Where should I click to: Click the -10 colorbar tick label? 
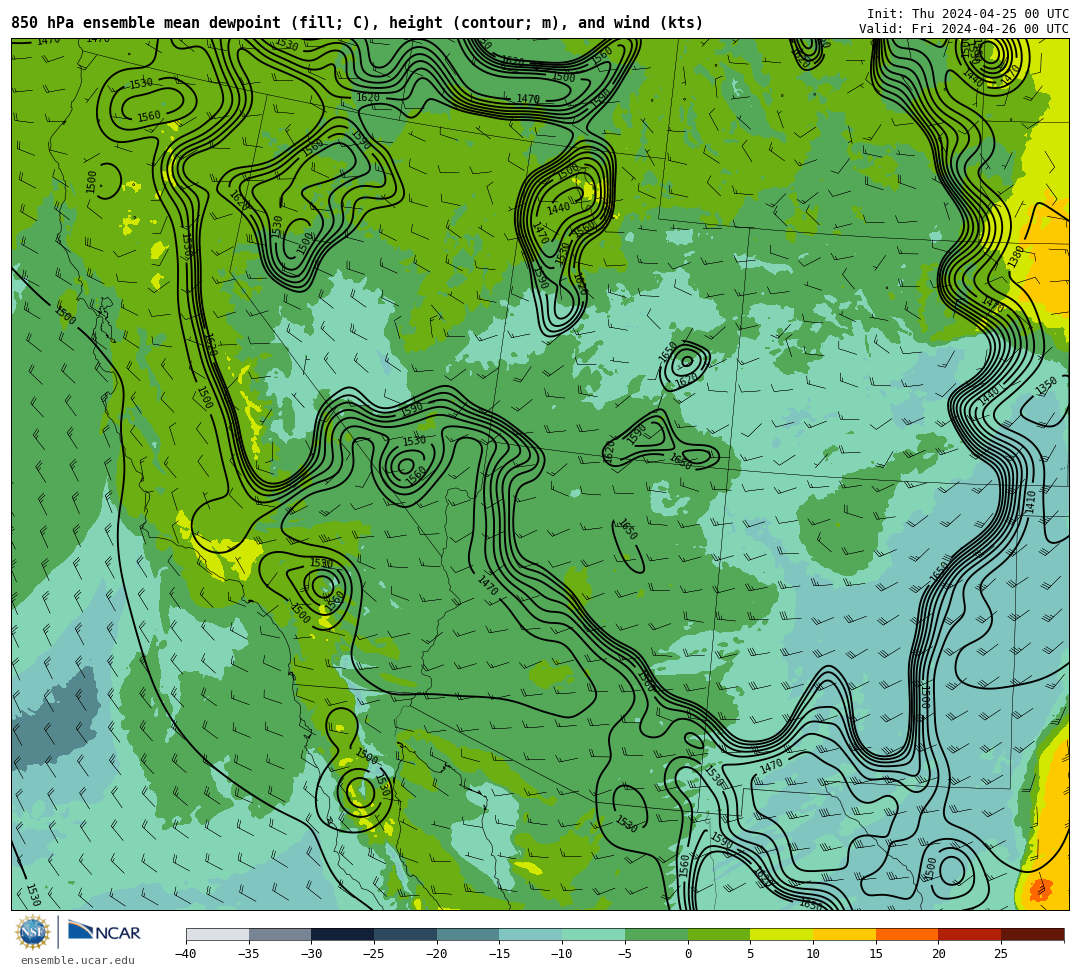pos(561,954)
